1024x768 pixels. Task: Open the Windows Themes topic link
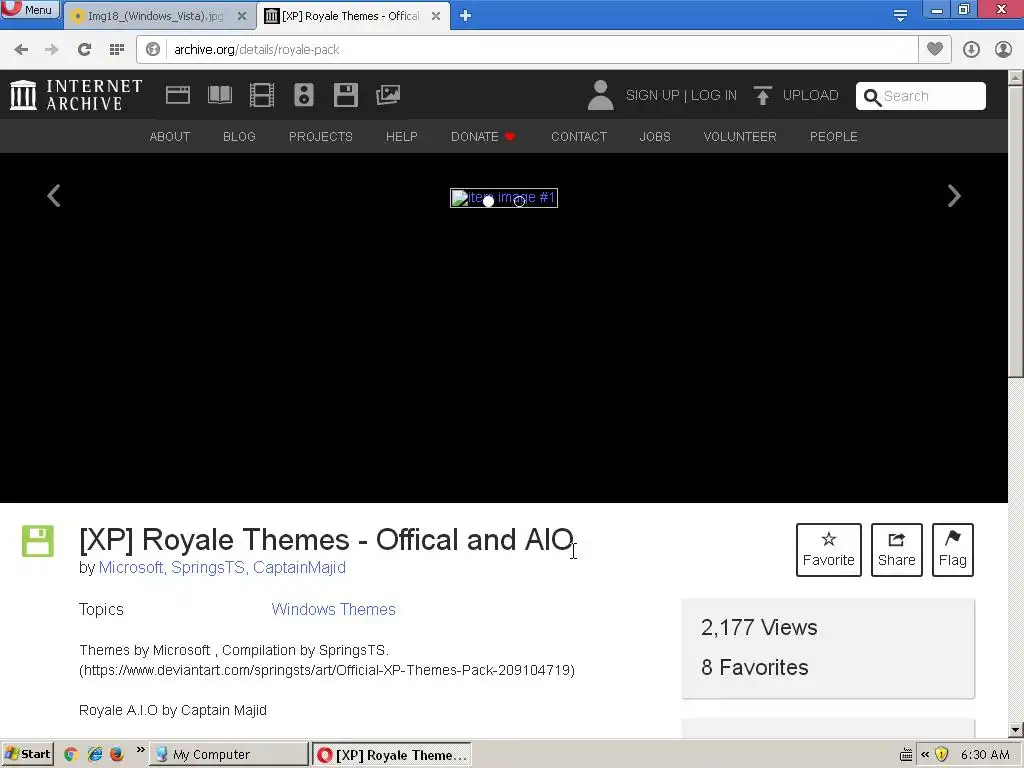(x=334, y=609)
